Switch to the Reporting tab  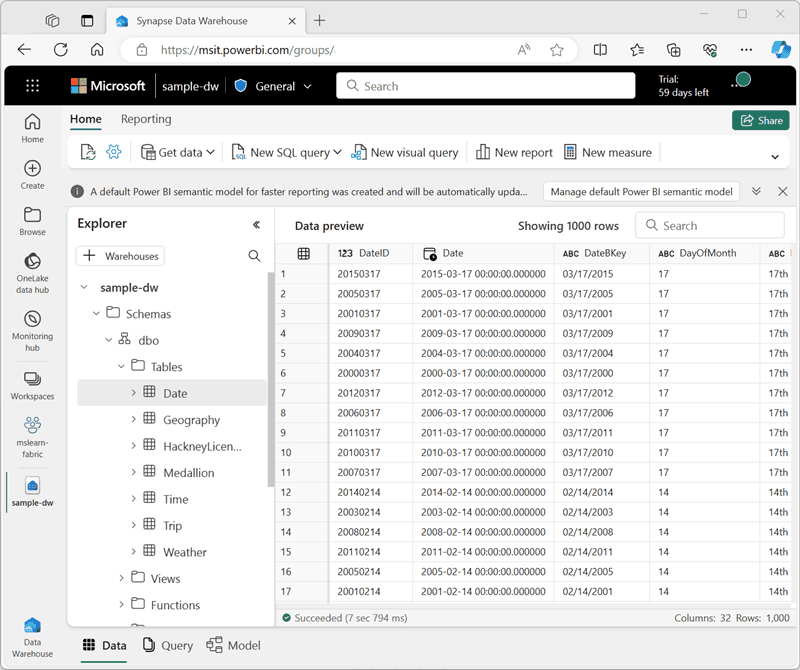click(x=146, y=119)
